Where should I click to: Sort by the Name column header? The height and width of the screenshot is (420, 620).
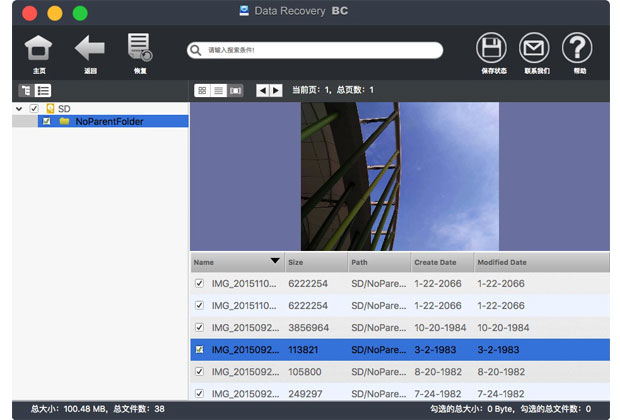click(x=237, y=262)
